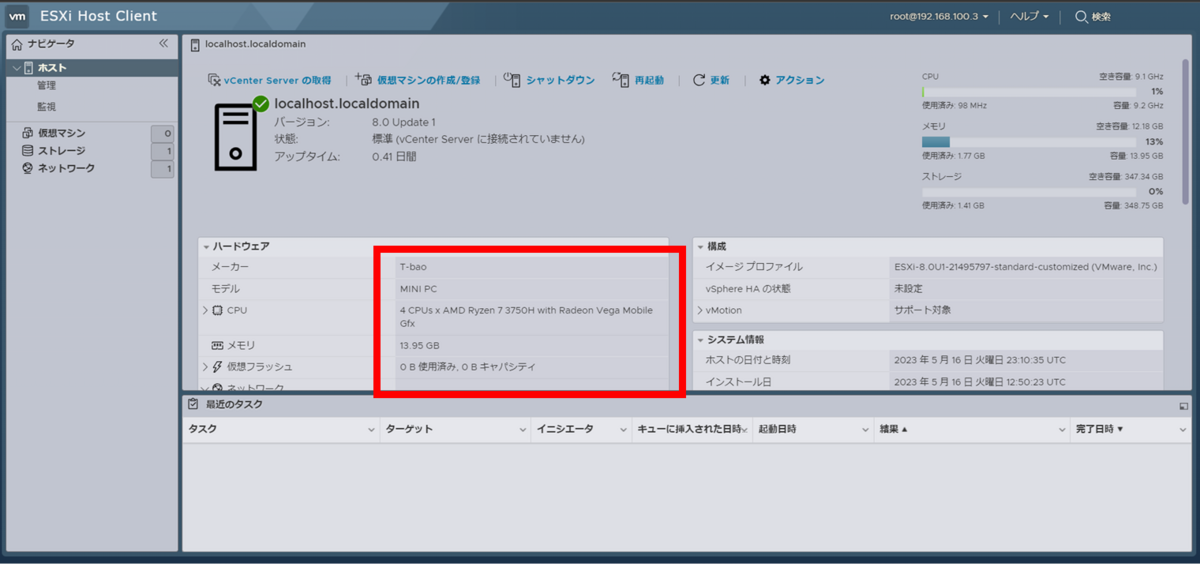Click the Virtual Machines icon in navigator
The height and width of the screenshot is (564, 1200).
coord(27,133)
